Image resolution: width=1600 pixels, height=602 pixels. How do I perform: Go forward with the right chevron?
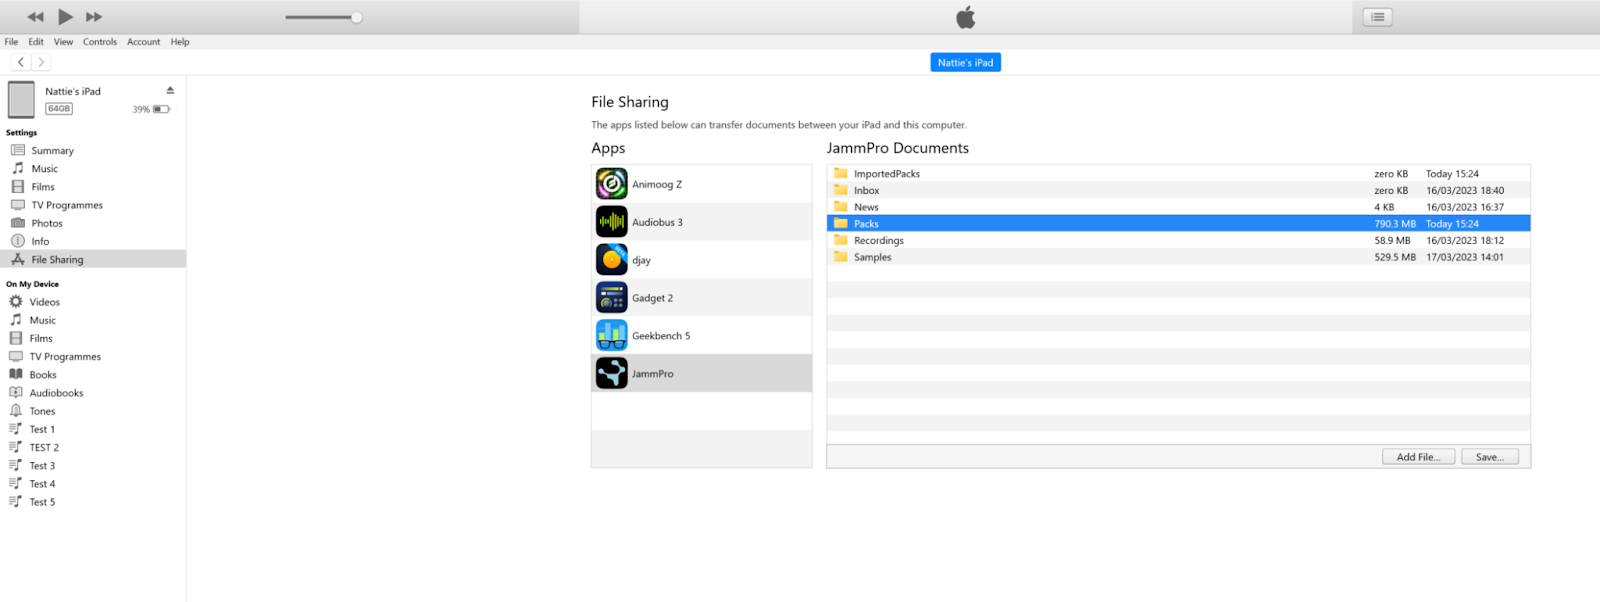point(41,62)
